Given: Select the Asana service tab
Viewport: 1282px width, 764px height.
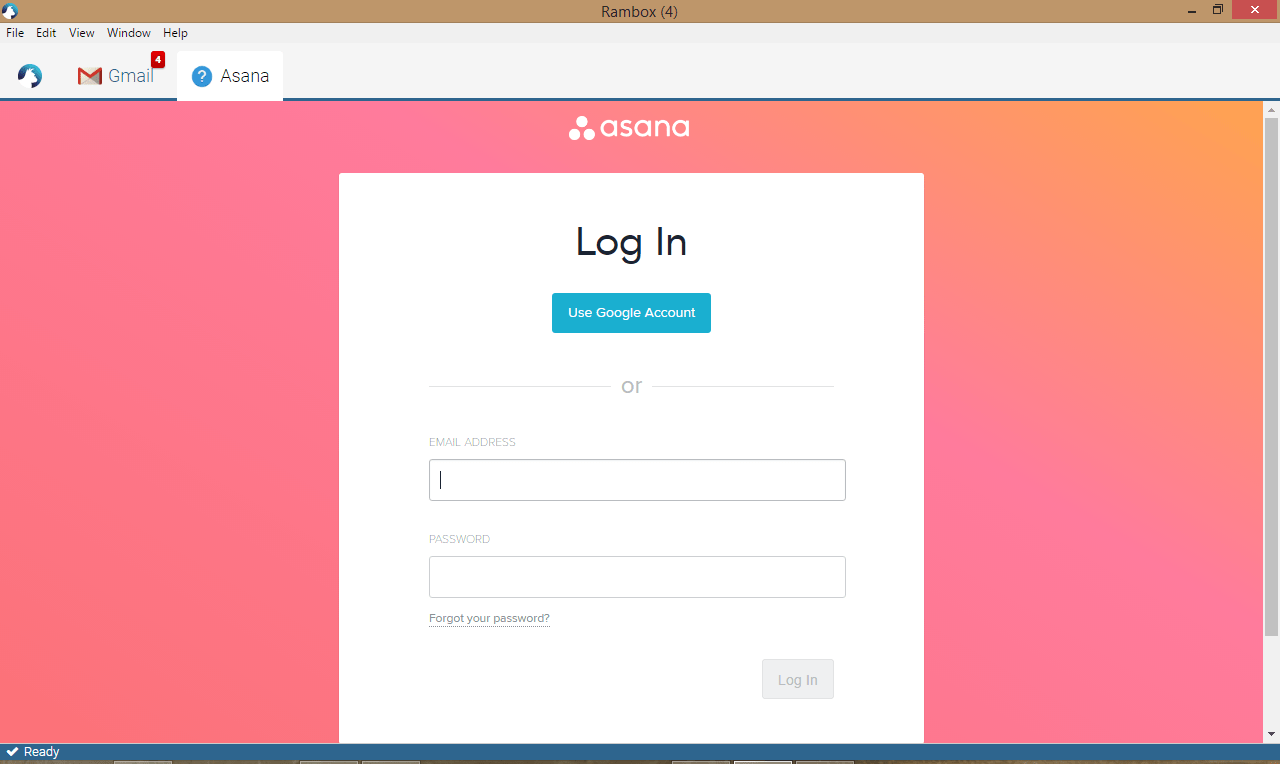Looking at the screenshot, I should [x=230, y=76].
